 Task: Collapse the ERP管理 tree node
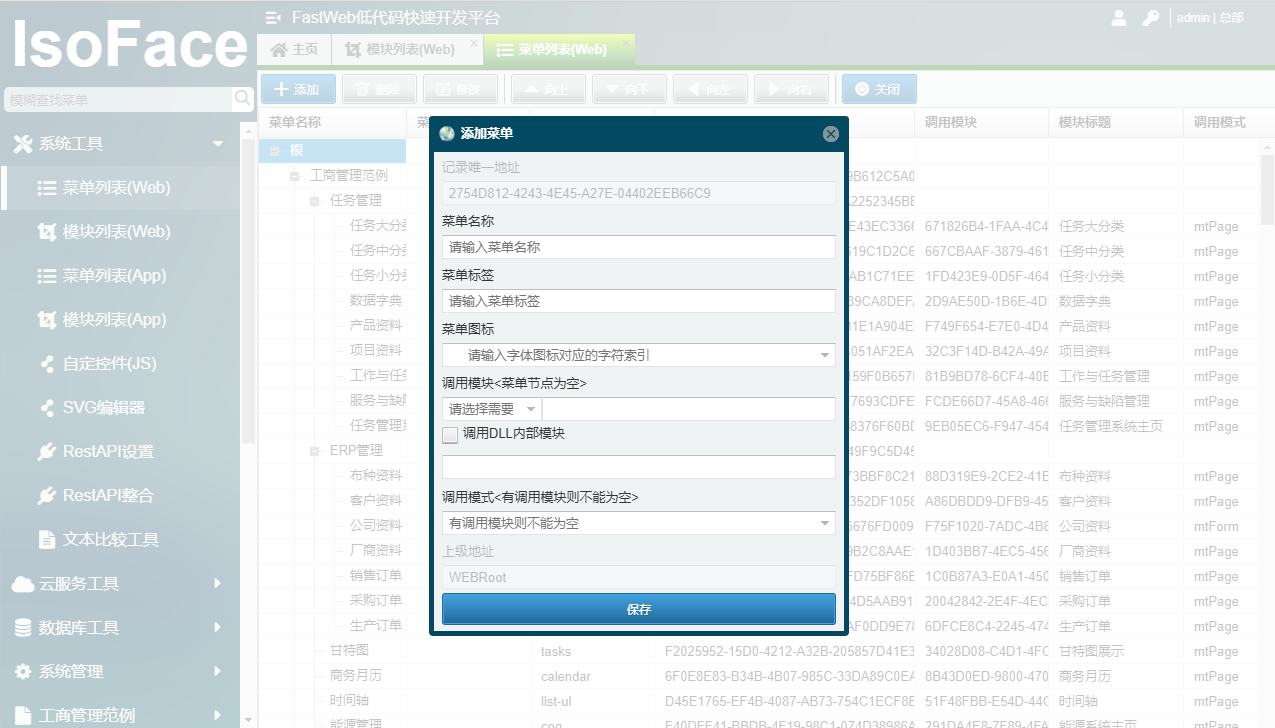point(315,451)
